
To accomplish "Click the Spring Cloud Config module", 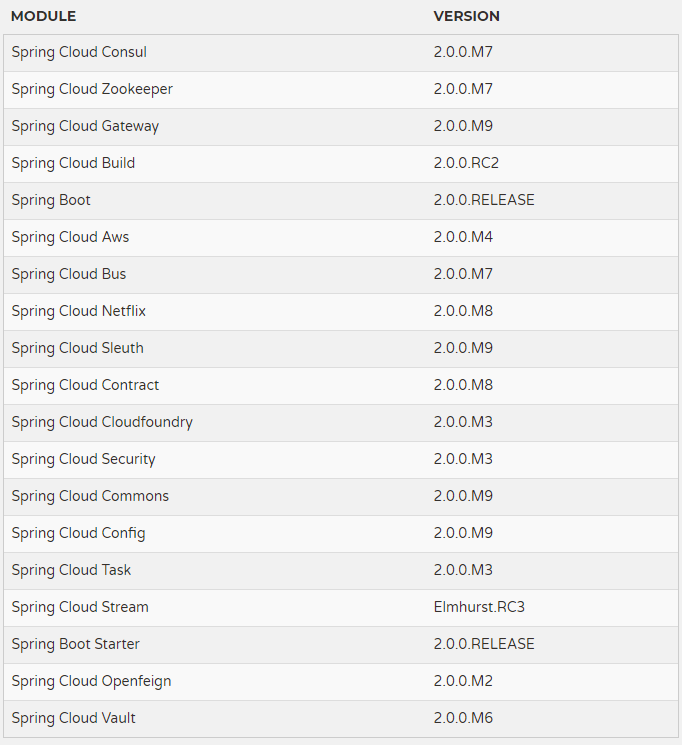I will [x=78, y=533].
